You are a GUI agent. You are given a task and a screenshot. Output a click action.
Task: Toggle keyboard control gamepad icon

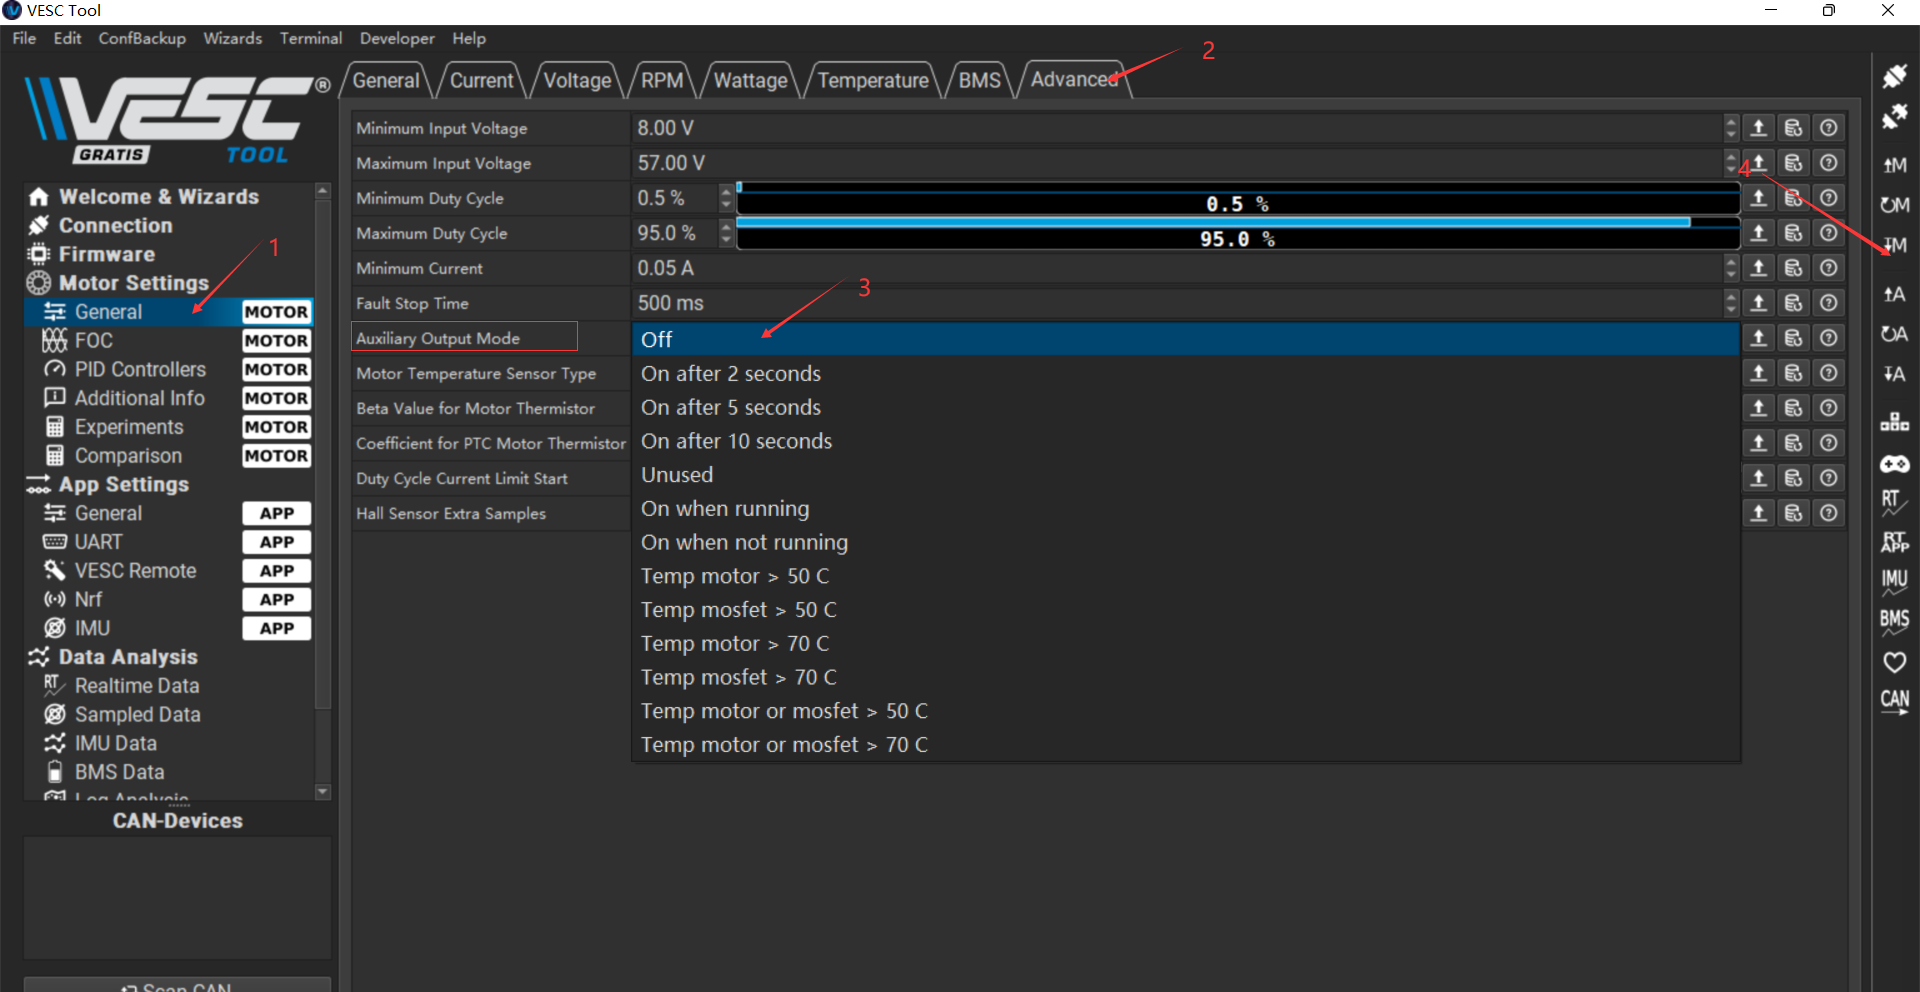(1894, 464)
